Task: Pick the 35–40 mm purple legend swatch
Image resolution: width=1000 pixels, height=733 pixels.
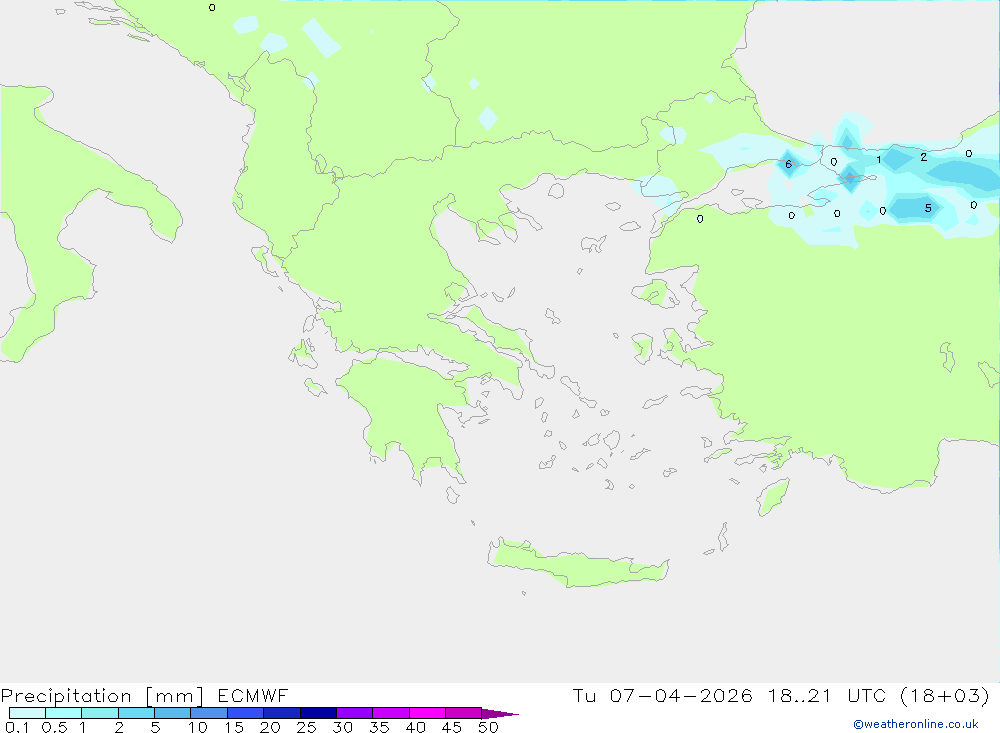Action: coord(391,713)
